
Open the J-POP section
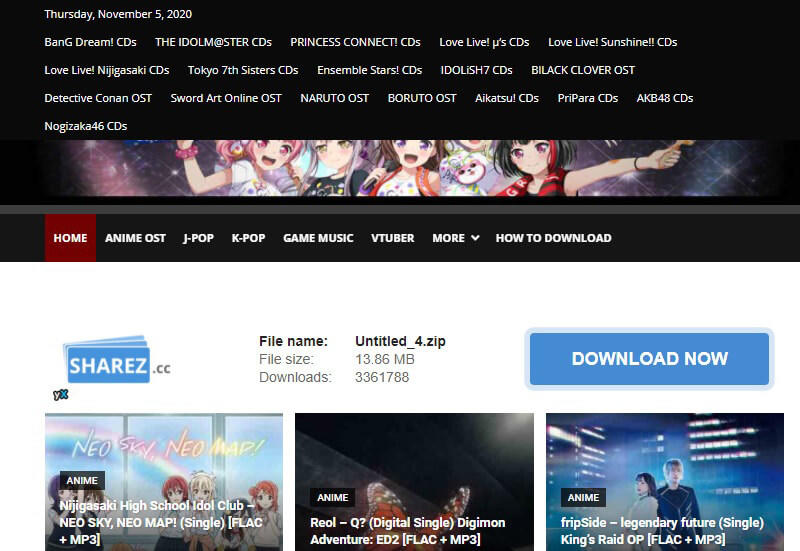(x=198, y=238)
